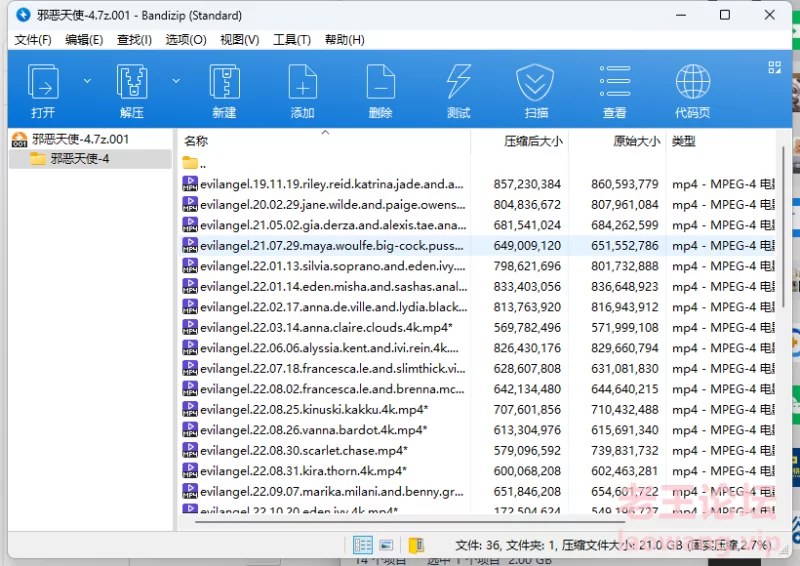Click the compressed size value 707,601,856

coord(527,409)
